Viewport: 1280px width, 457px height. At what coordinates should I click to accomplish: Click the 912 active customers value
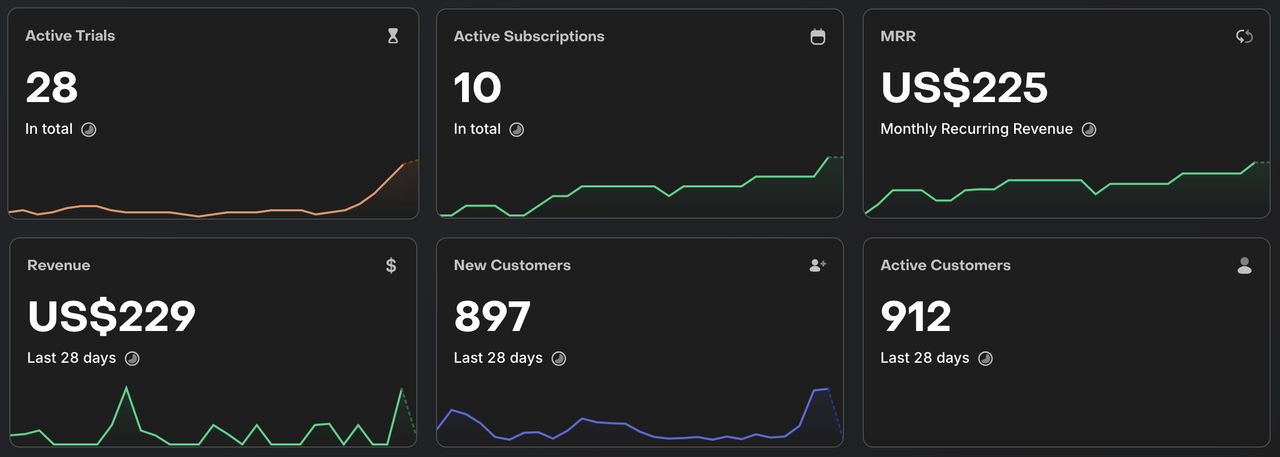916,317
